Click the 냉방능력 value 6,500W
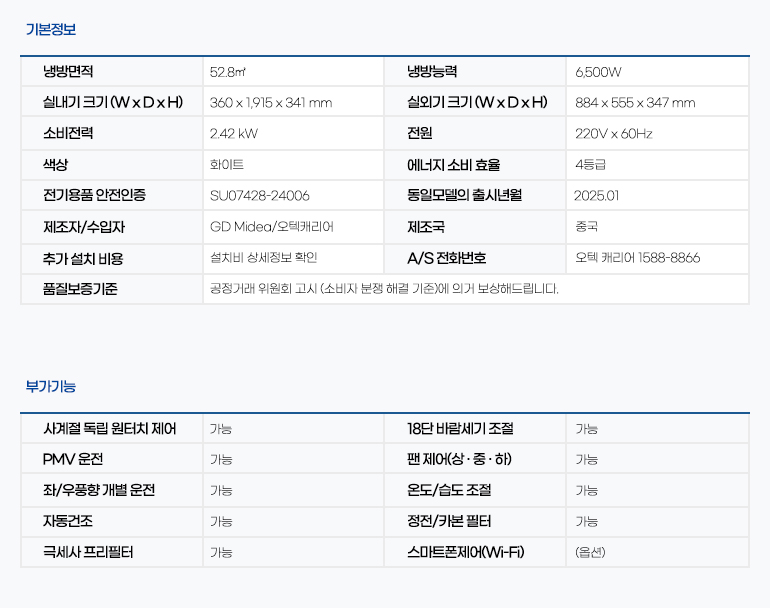 (x=598, y=72)
